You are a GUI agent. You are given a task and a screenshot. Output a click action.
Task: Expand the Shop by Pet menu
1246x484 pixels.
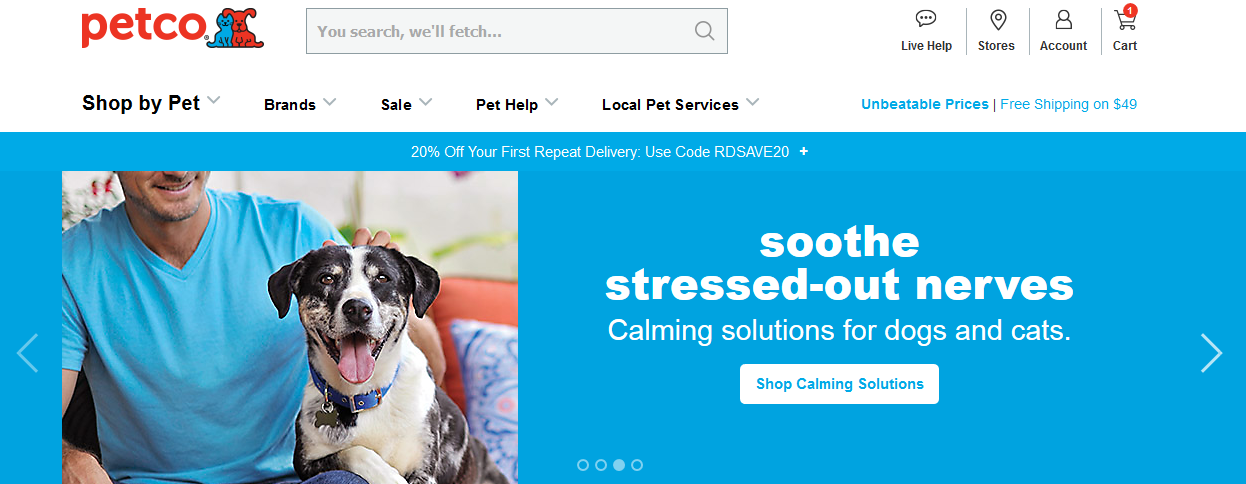(x=151, y=103)
